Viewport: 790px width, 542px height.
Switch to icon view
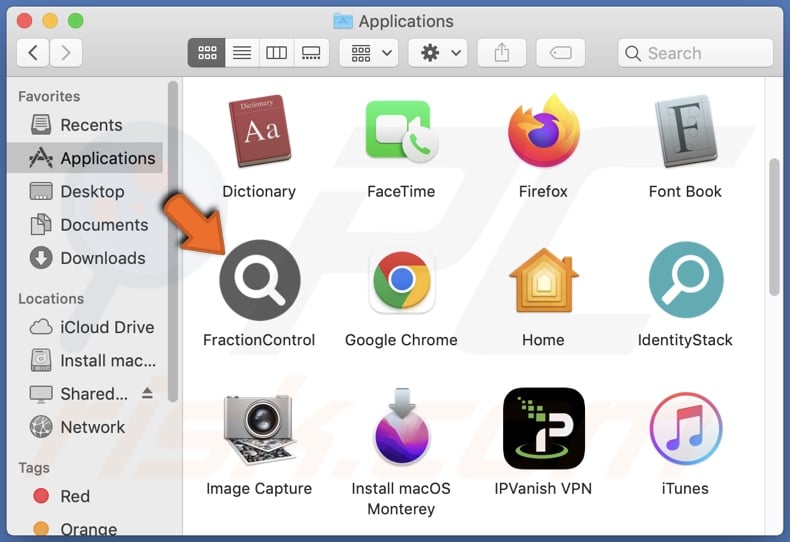(207, 53)
